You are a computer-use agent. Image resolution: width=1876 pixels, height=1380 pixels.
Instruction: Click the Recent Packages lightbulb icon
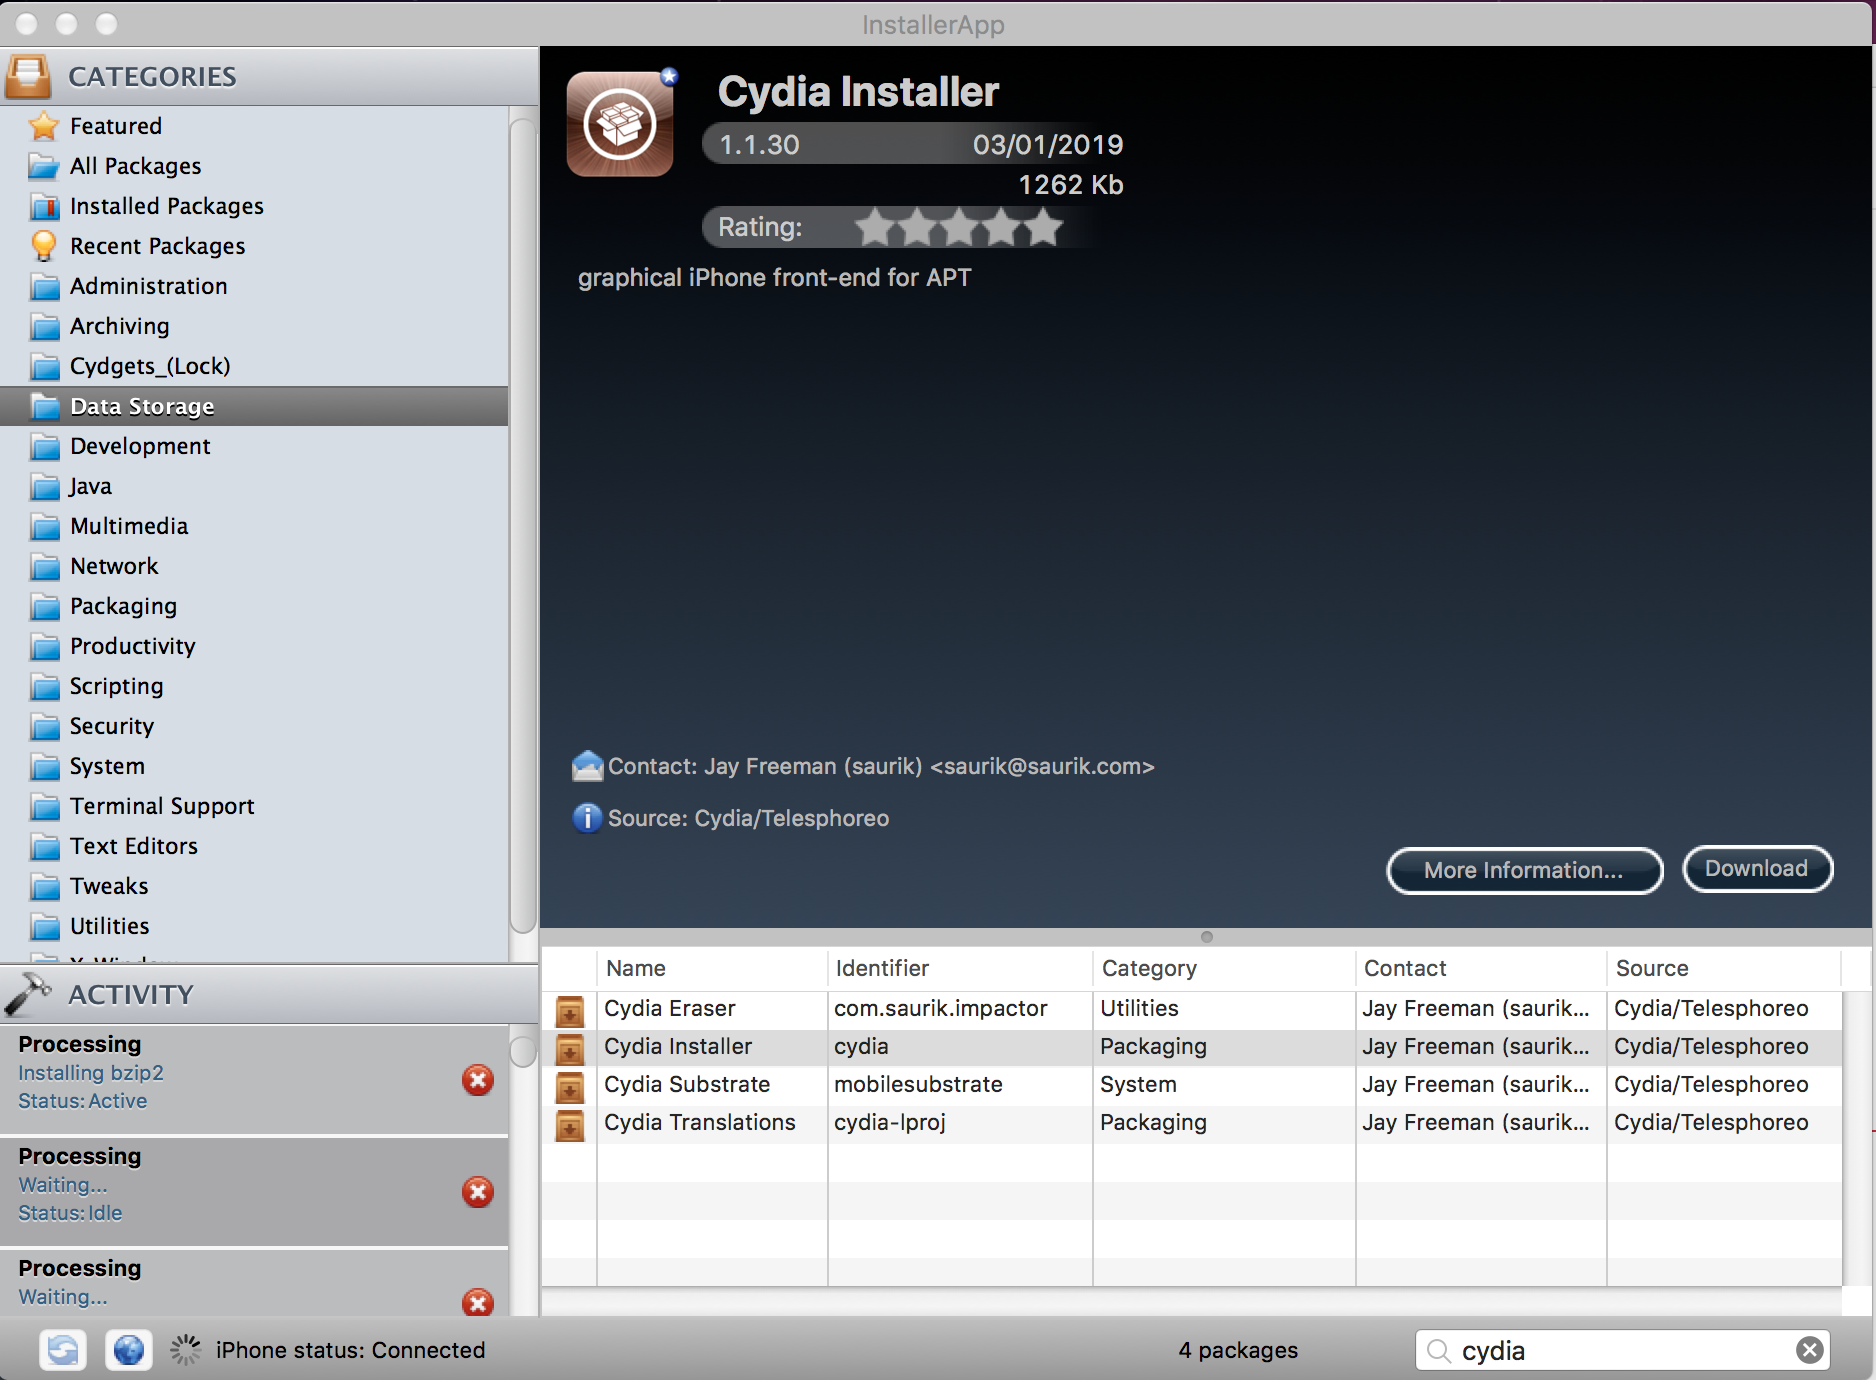44,246
